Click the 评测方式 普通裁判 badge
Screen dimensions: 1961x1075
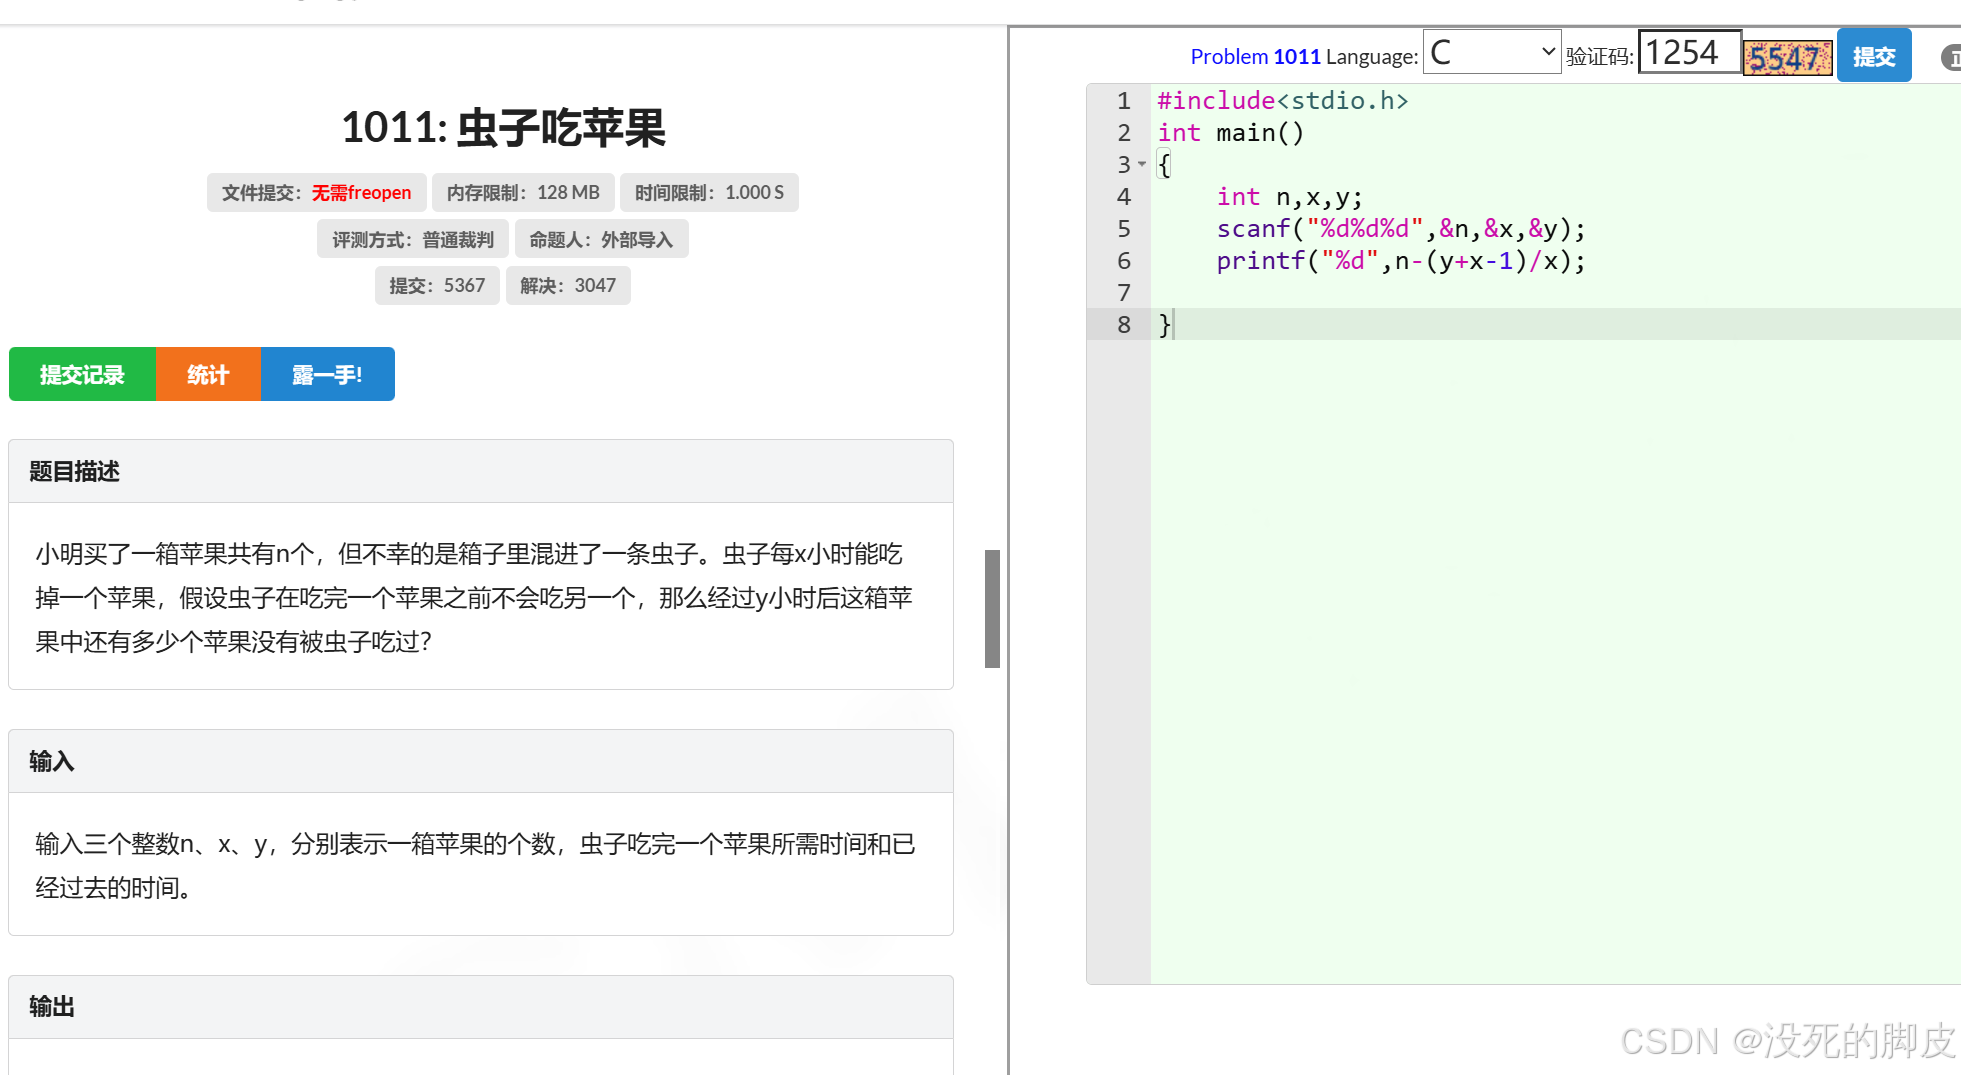click(412, 239)
